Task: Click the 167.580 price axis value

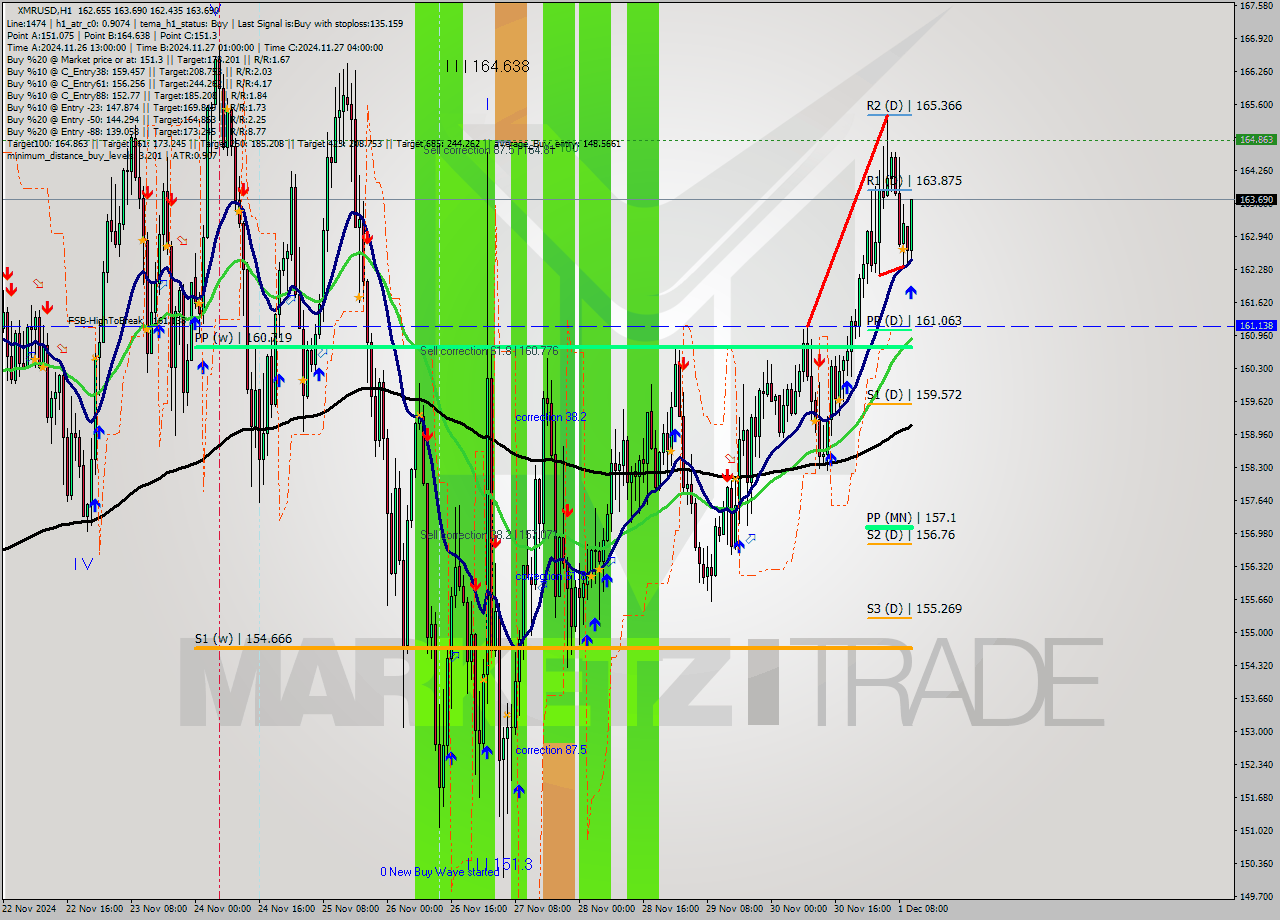Action: [1256, 6]
